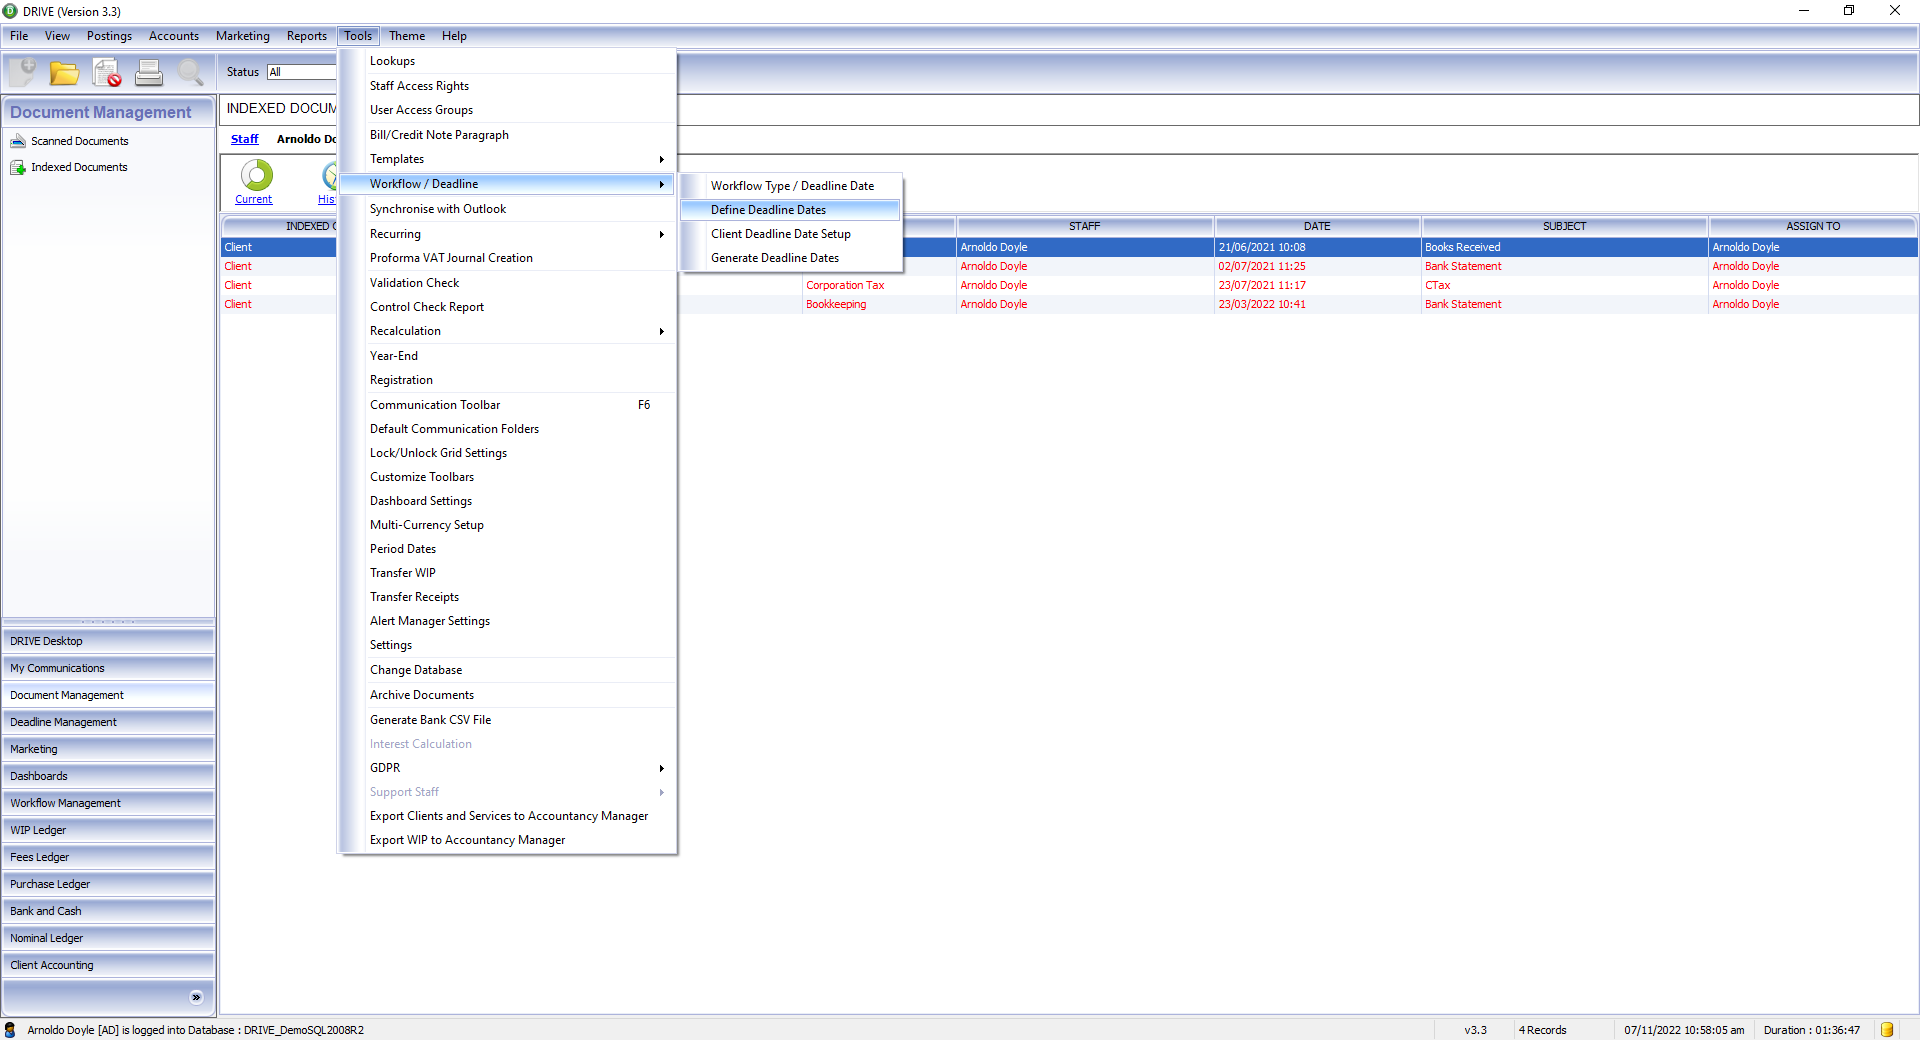The image size is (1920, 1040).
Task: Select Dashboard Settings
Action: tap(507, 501)
